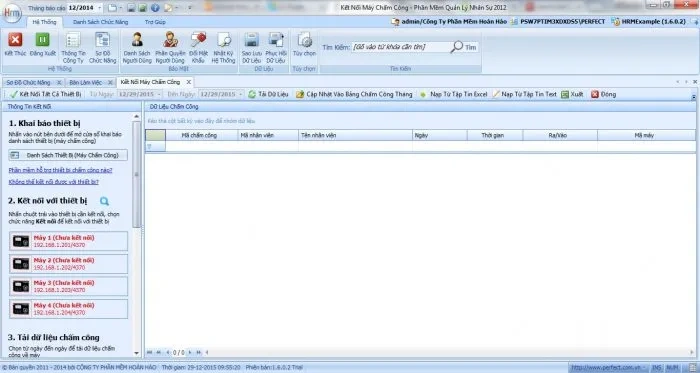Expand the new document icon's dropdown arrow
Screen dimensions: 700x373
click(x=120, y=8)
